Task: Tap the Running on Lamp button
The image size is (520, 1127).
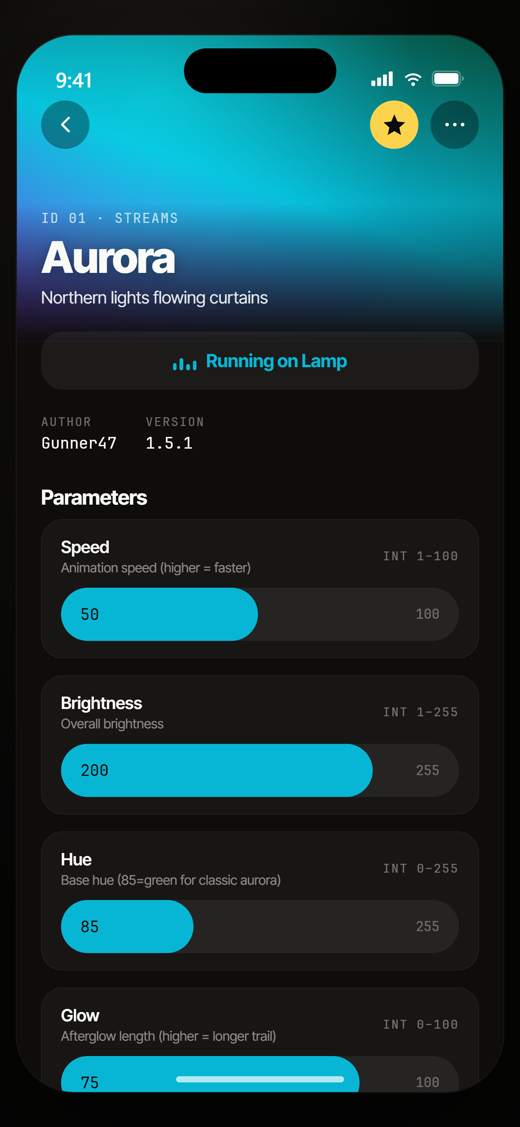Action: [260, 361]
